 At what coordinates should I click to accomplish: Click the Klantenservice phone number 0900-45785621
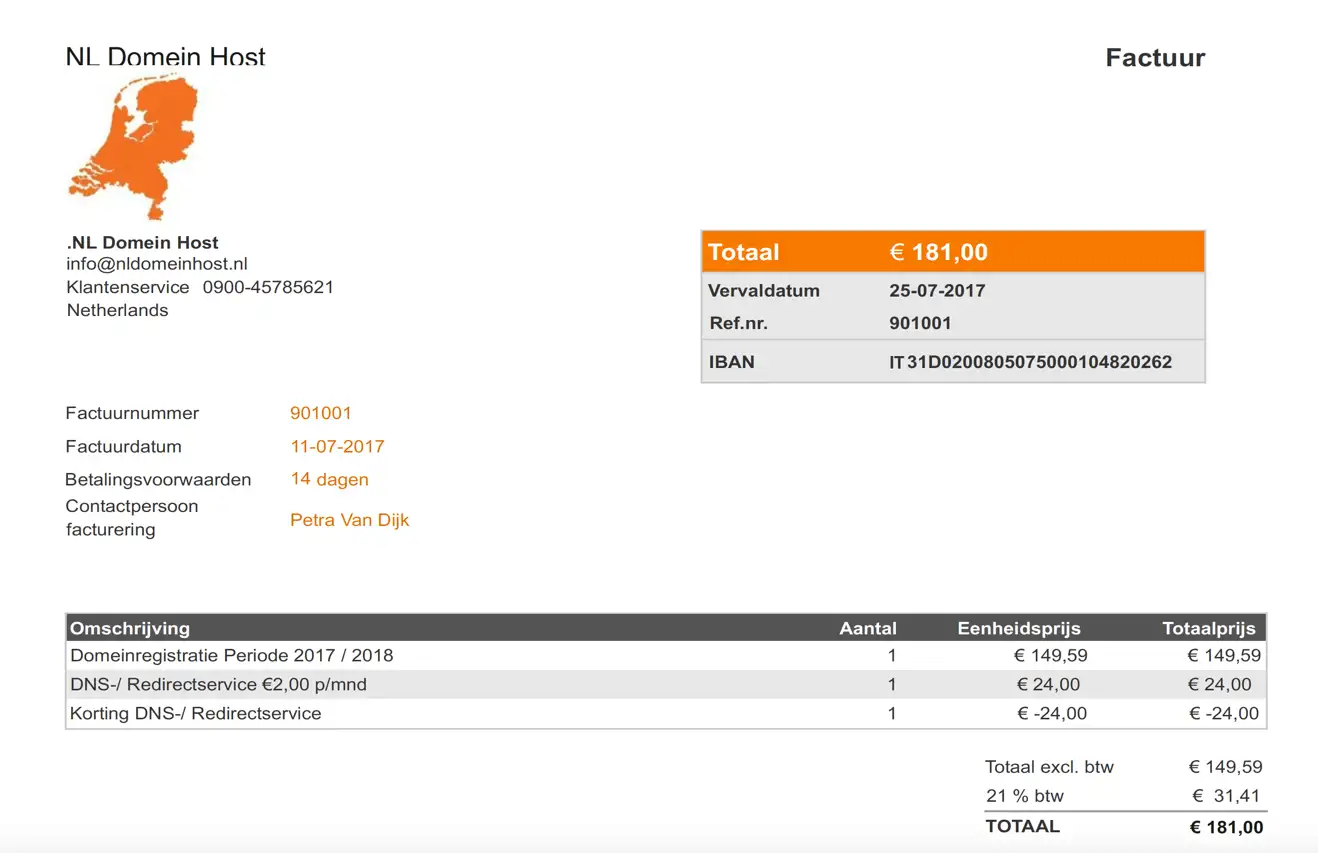pyautogui.click(x=267, y=287)
